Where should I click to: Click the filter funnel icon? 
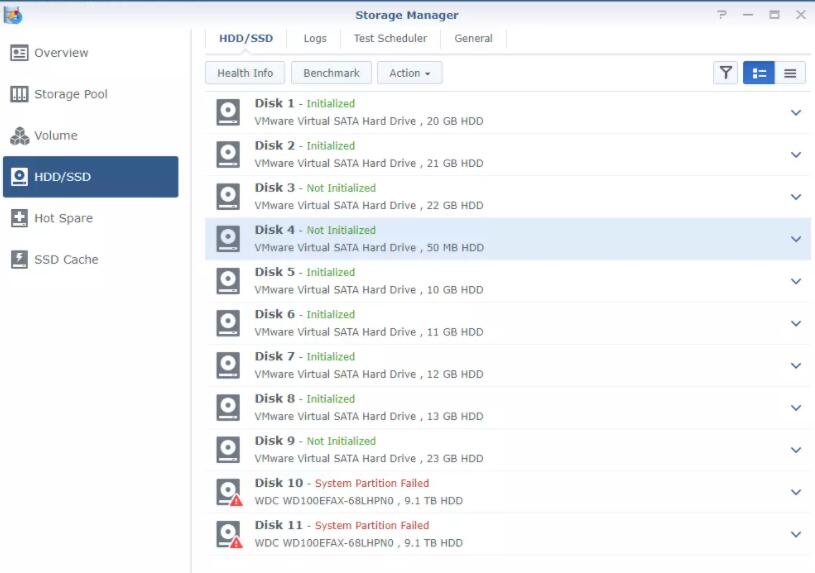(x=726, y=73)
